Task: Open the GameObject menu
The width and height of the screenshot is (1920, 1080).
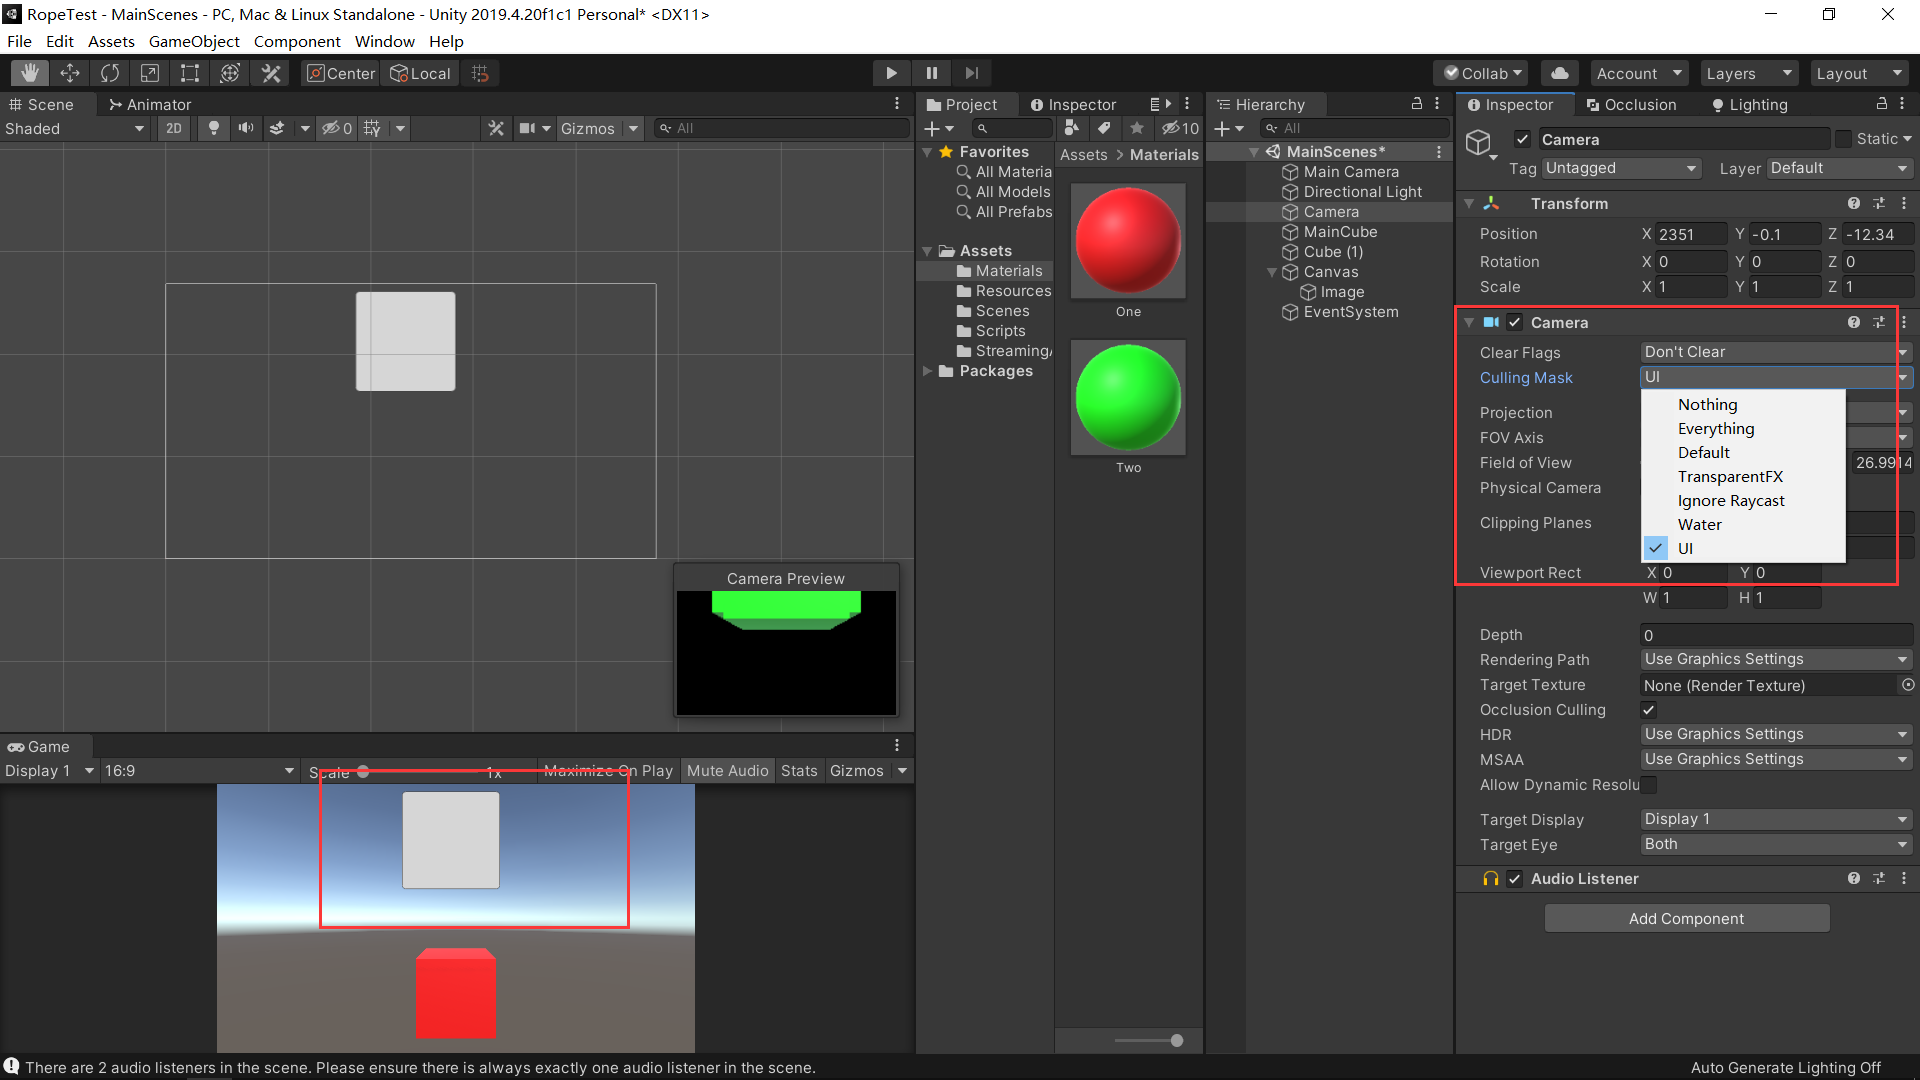Action: [194, 41]
